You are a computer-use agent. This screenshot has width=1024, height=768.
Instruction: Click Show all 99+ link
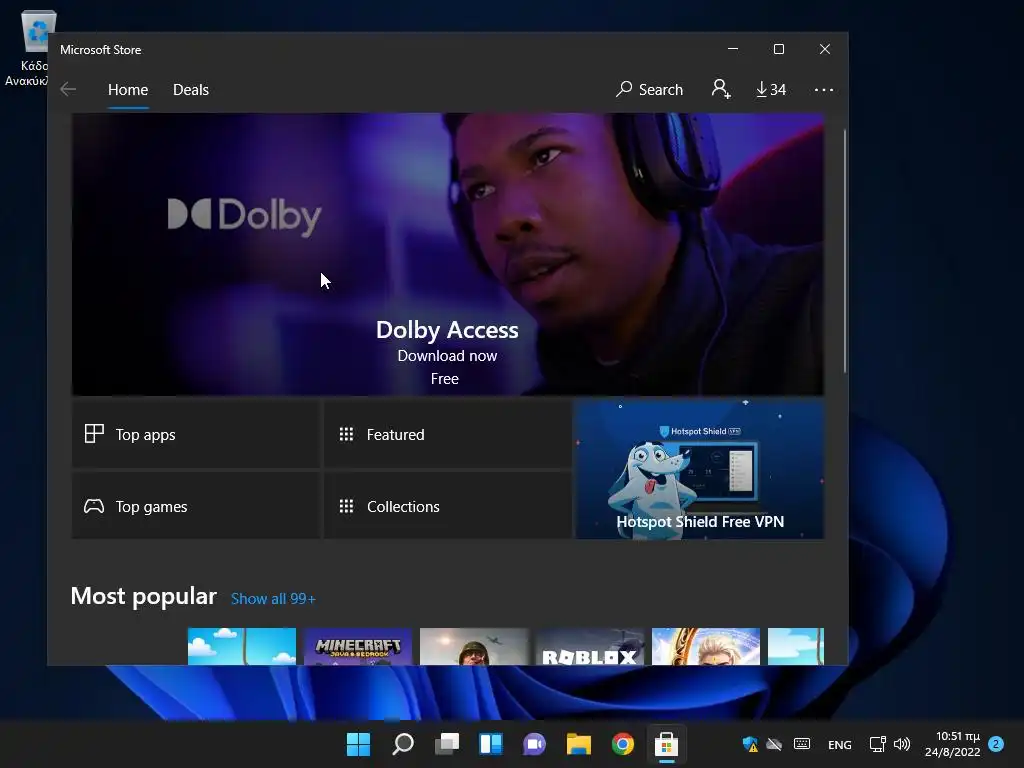coord(273,599)
